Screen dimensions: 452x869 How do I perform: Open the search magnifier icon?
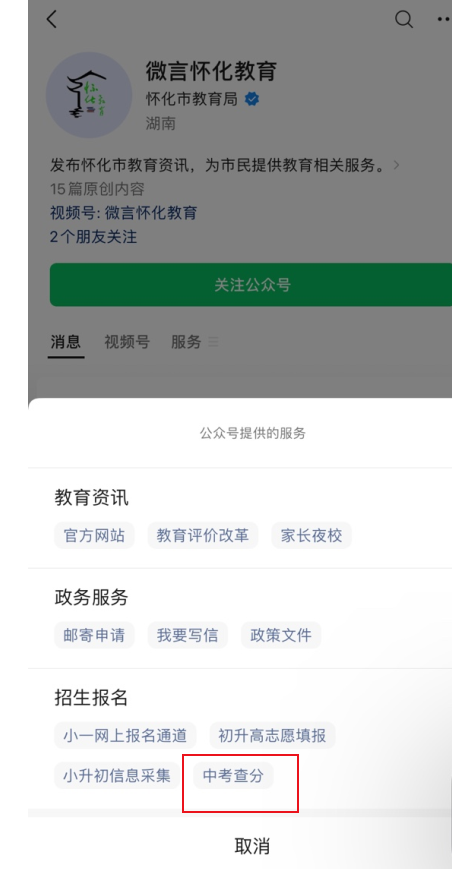coord(404,19)
